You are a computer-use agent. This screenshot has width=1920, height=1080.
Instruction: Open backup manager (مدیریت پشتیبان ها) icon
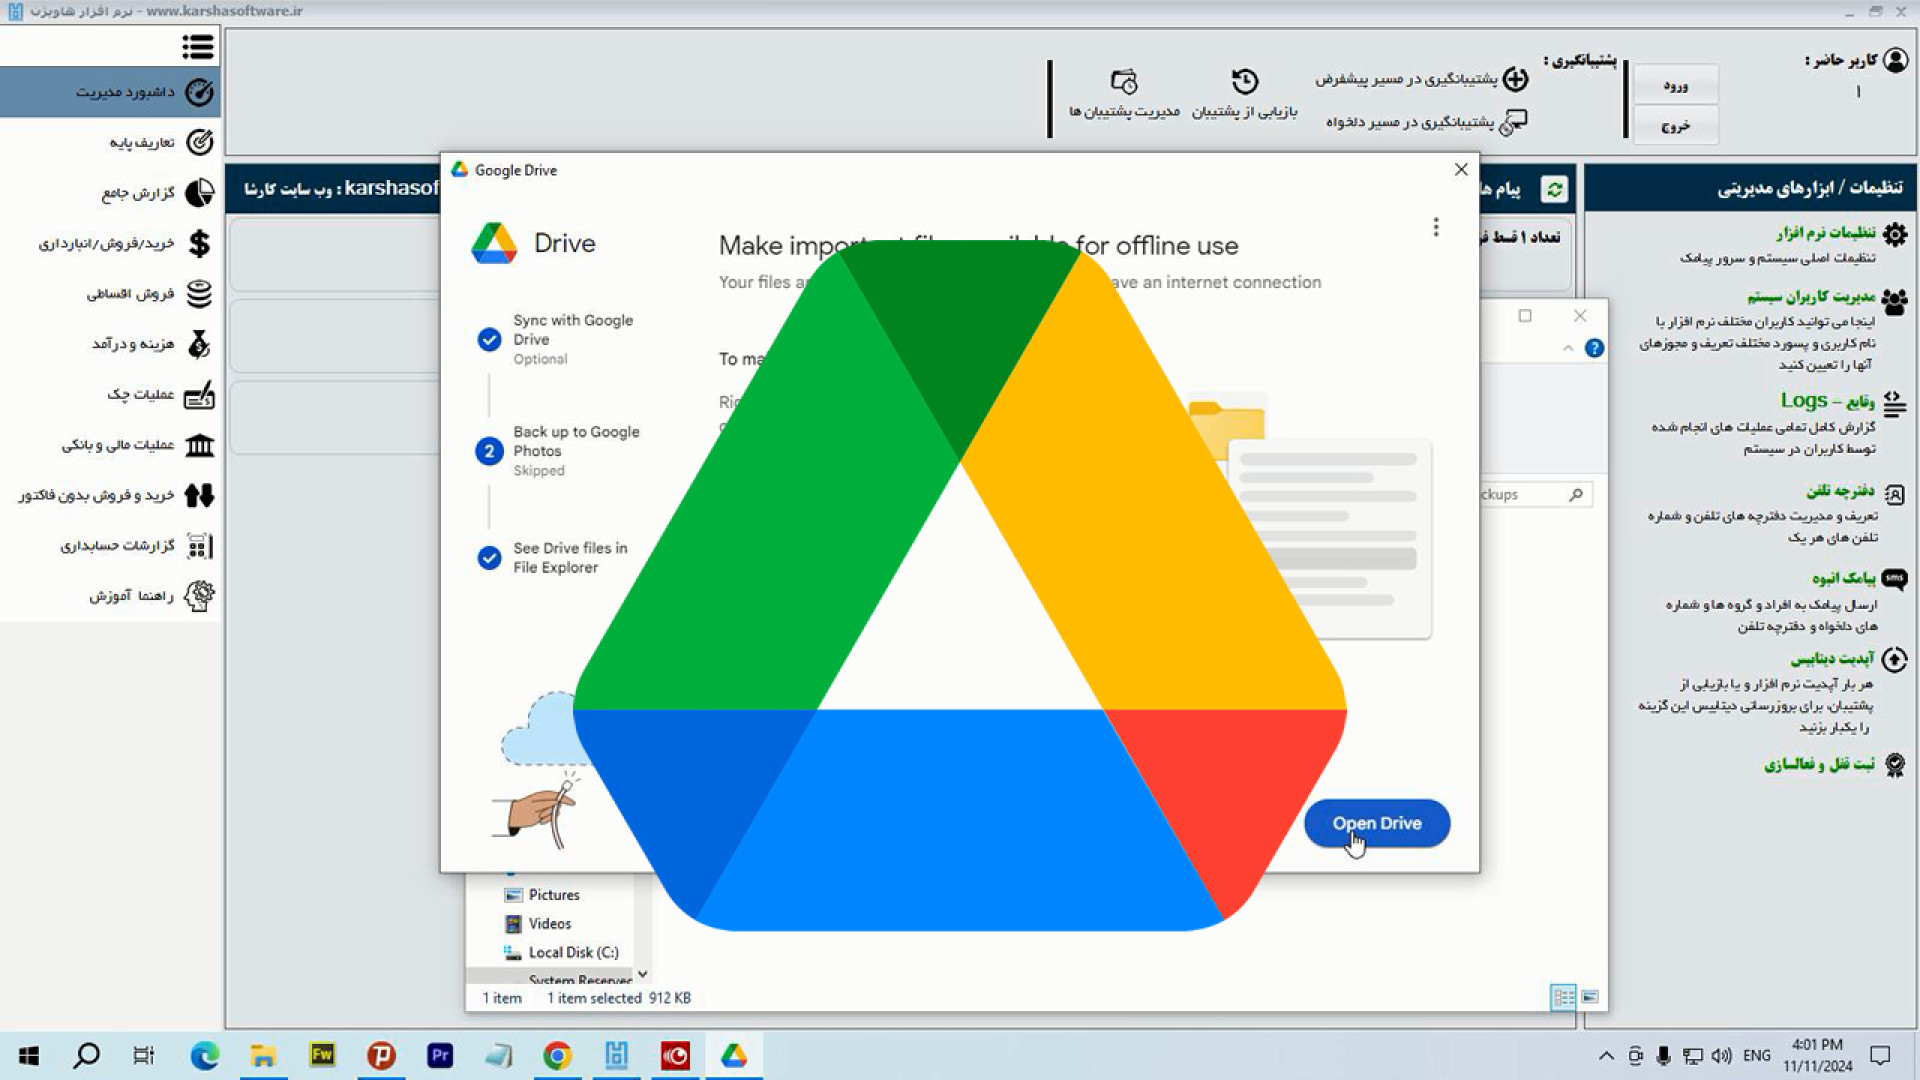1124,81
